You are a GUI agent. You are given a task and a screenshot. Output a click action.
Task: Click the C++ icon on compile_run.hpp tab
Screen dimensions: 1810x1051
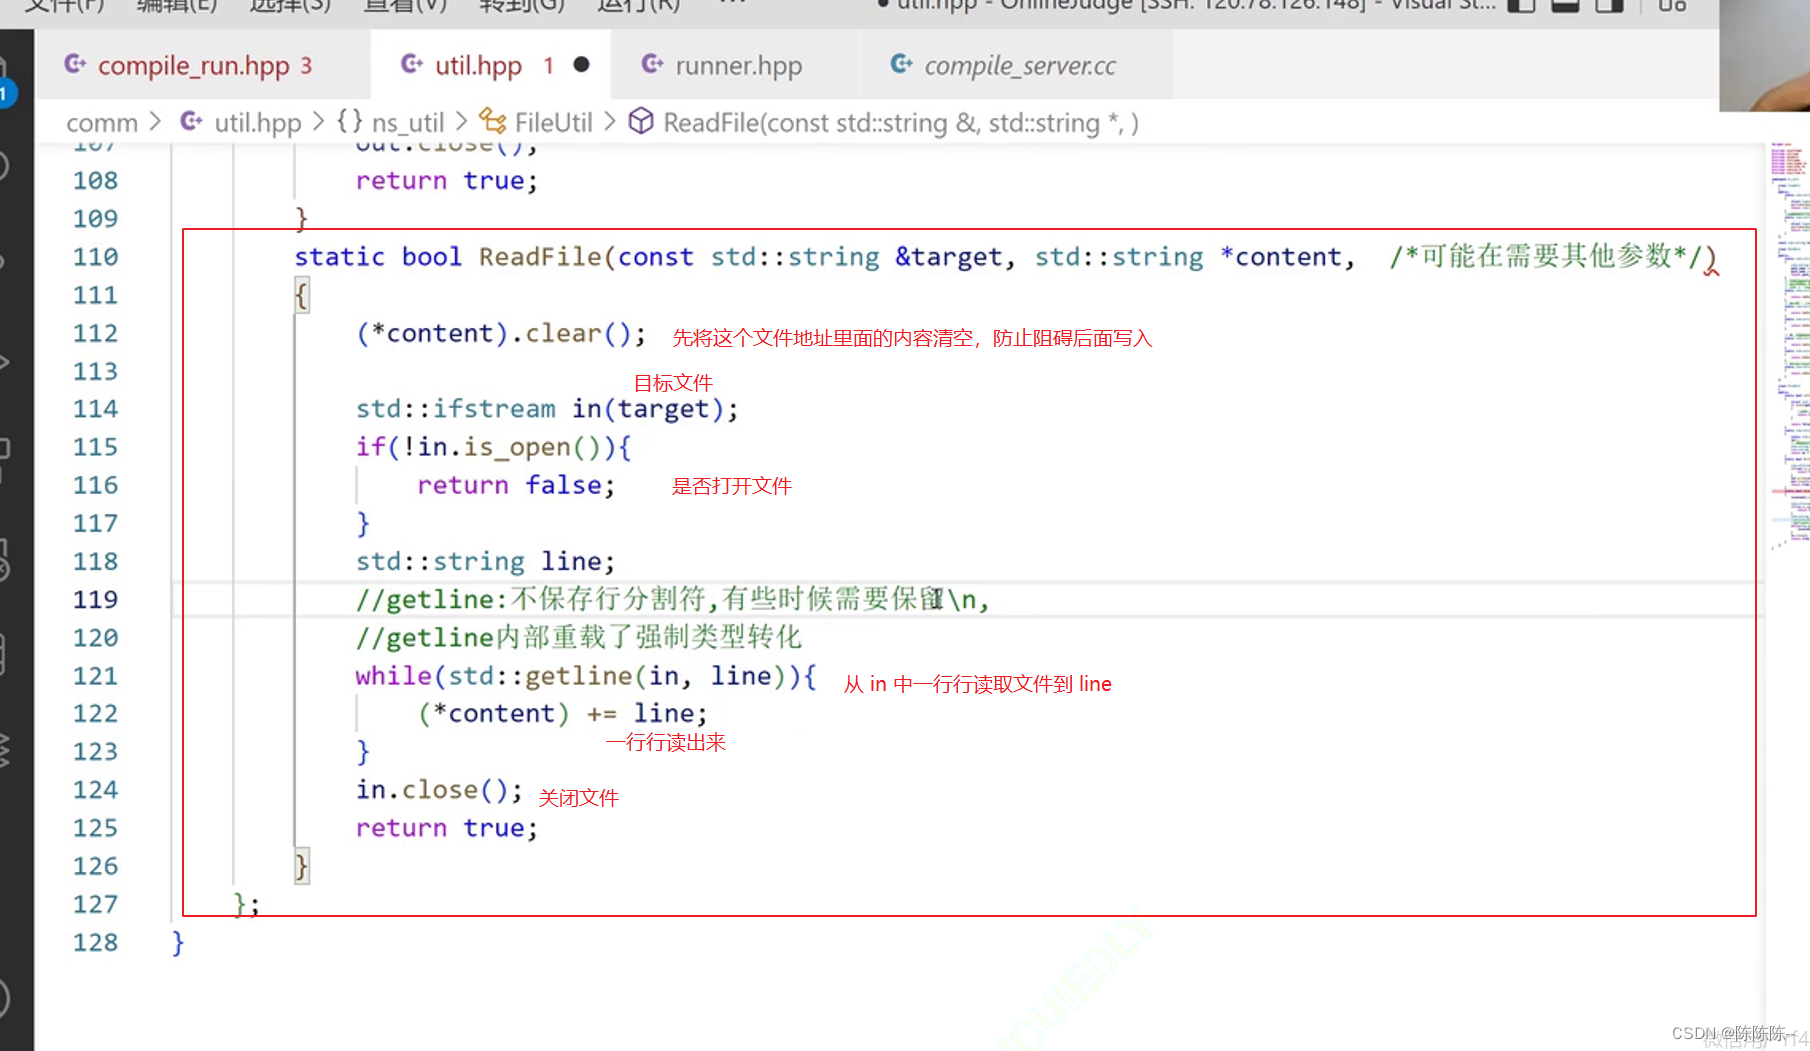(x=75, y=65)
